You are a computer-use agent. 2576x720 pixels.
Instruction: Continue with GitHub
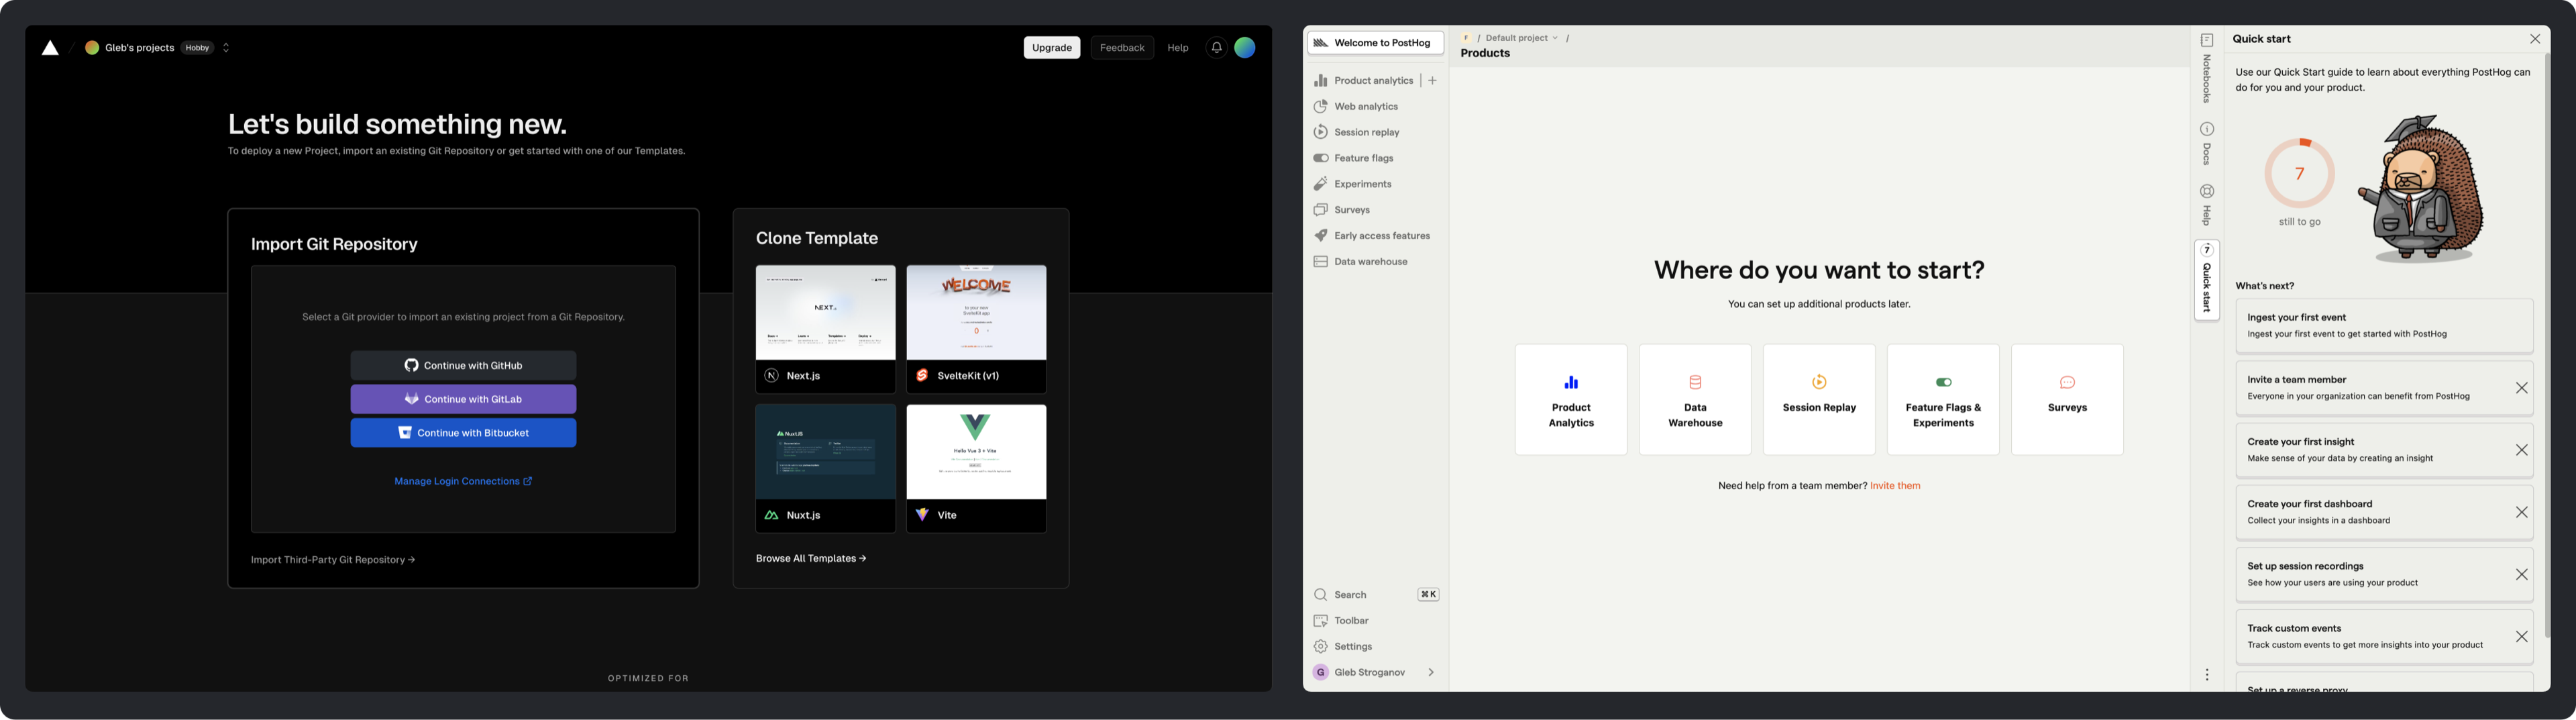(x=463, y=365)
